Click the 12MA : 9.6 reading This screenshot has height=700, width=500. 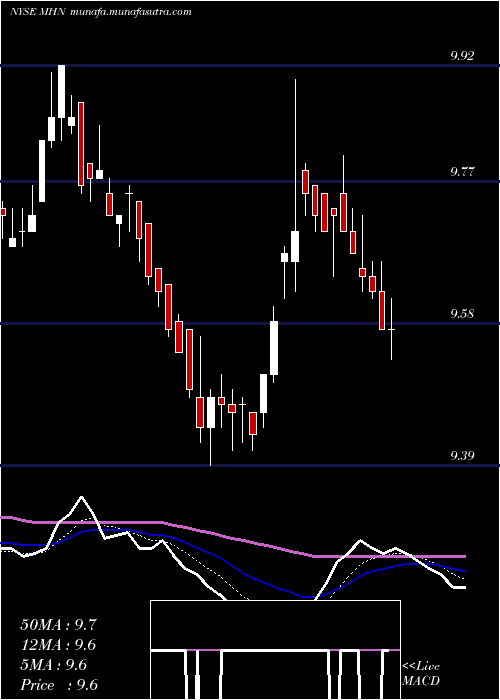coord(58,645)
